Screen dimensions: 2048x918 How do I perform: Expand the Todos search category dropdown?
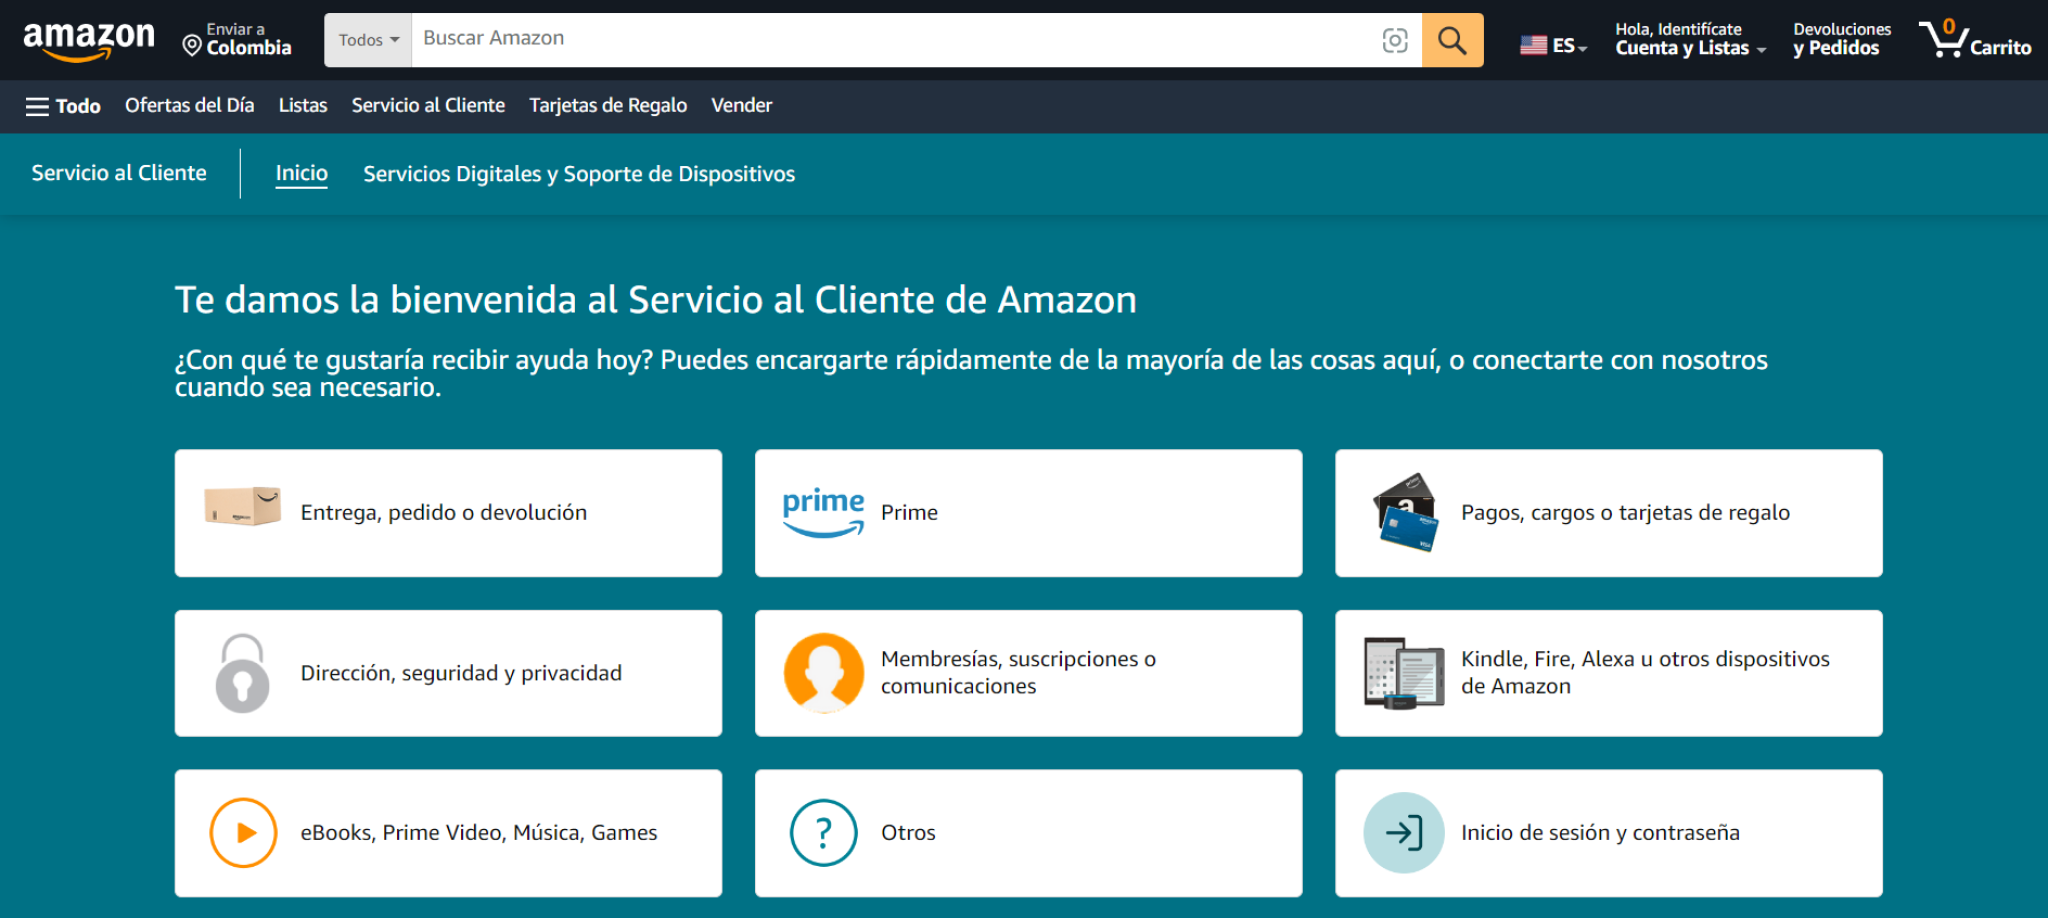[x=368, y=40]
